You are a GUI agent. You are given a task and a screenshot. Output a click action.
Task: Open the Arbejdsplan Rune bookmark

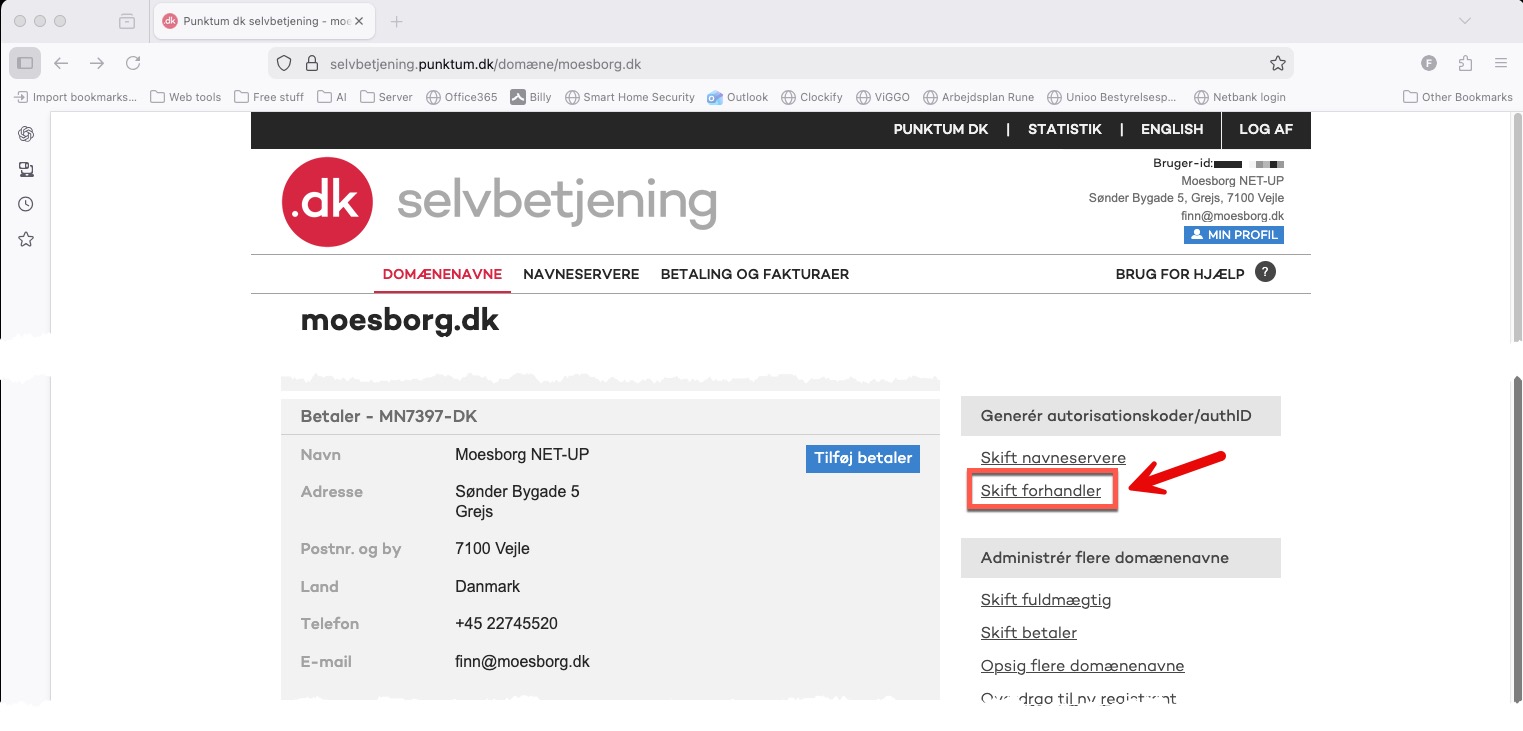[978, 97]
